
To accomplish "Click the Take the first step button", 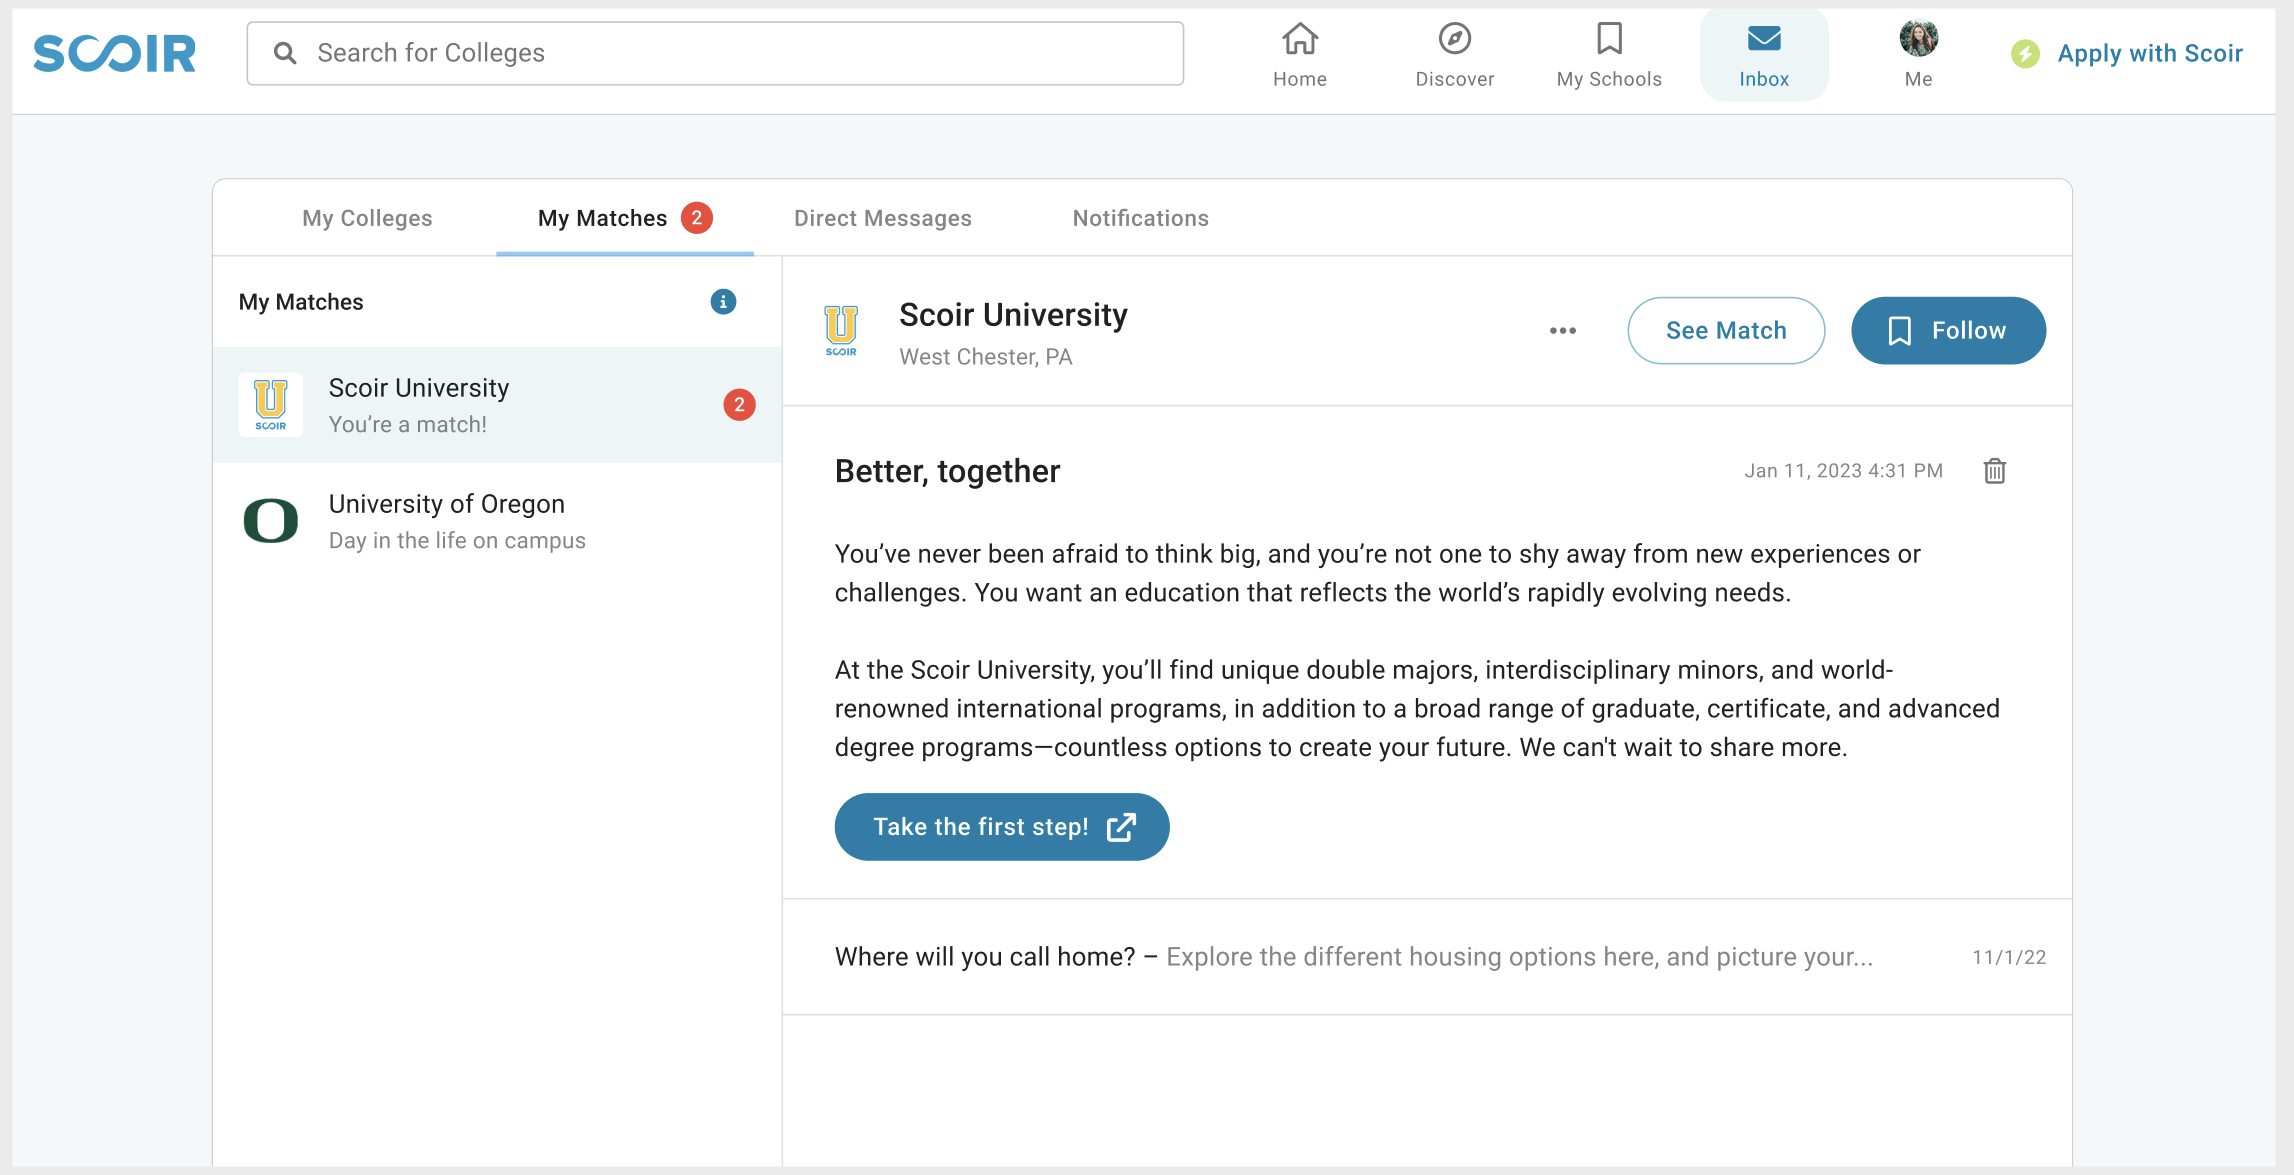I will click(x=998, y=826).
